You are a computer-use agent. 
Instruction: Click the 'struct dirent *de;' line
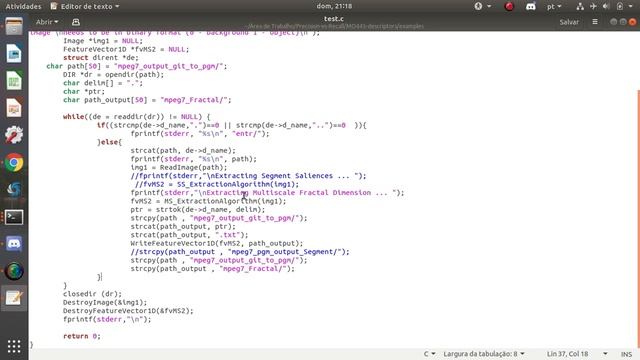pos(101,58)
